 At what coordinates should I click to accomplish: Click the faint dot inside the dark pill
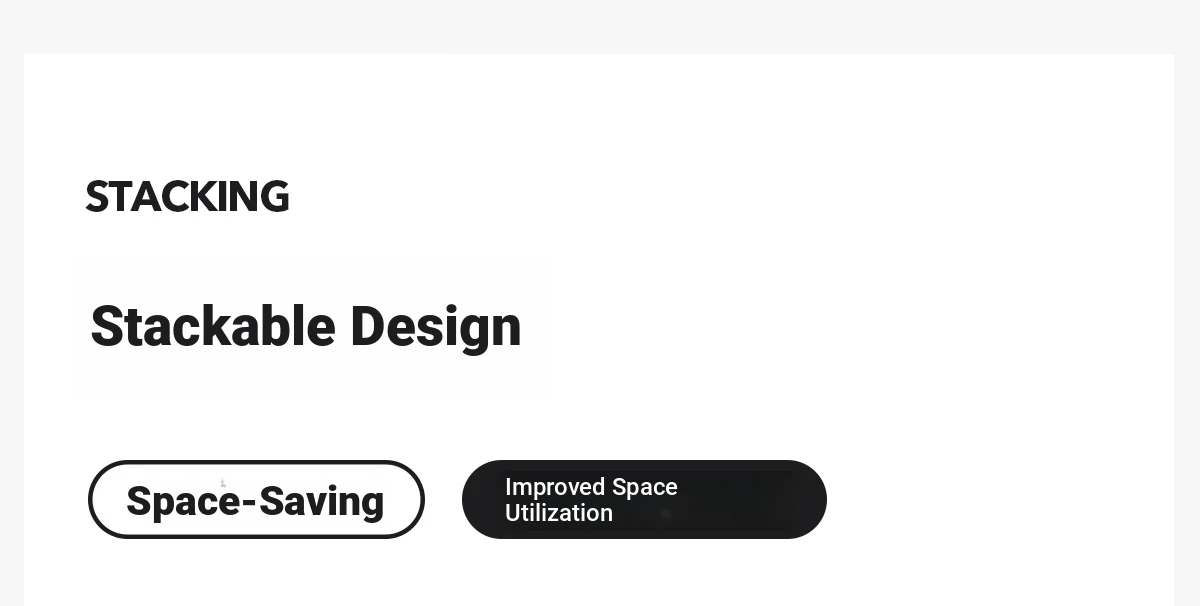click(665, 513)
